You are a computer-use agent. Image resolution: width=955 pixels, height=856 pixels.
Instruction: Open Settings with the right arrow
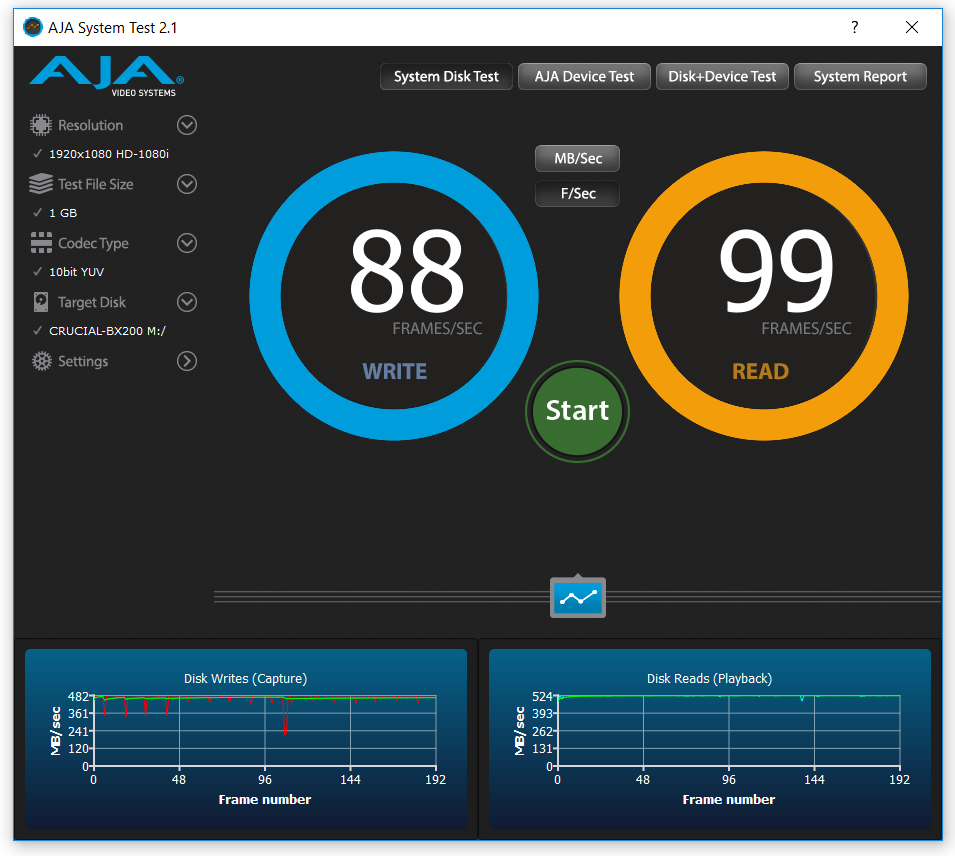click(x=187, y=361)
